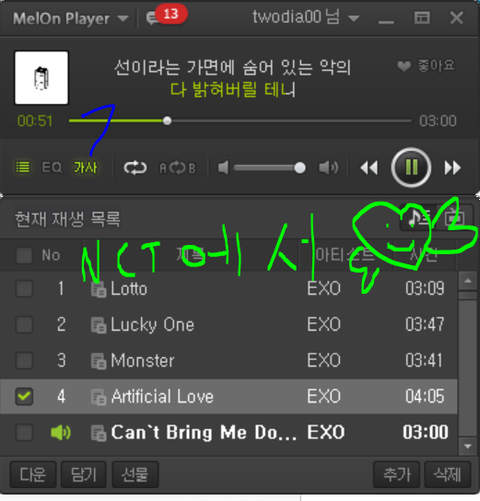
Task: Check the box for Lotto
Action: point(24,288)
